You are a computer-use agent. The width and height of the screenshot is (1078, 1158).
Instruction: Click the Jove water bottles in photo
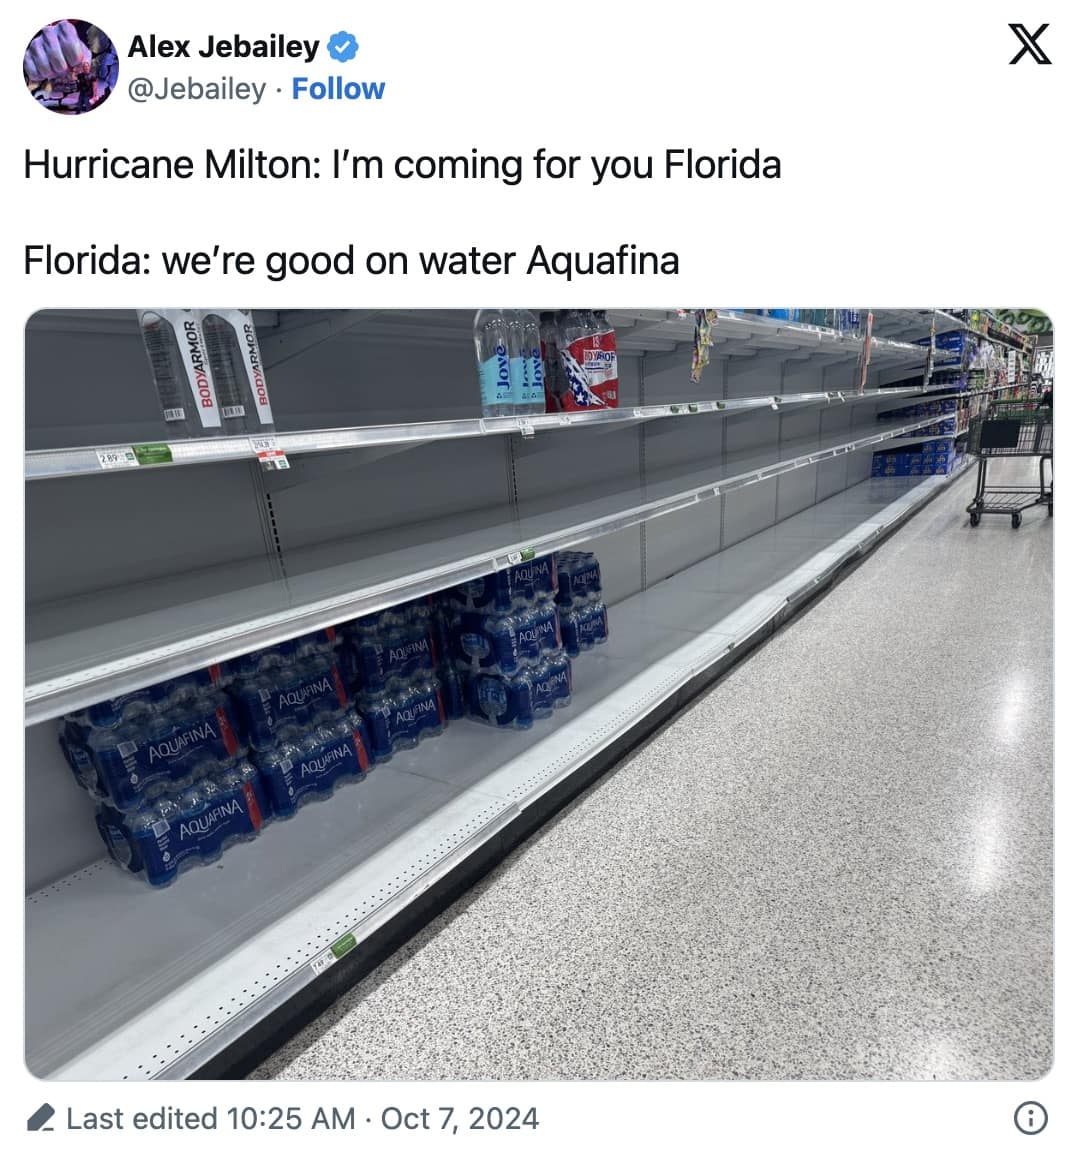pos(508,362)
